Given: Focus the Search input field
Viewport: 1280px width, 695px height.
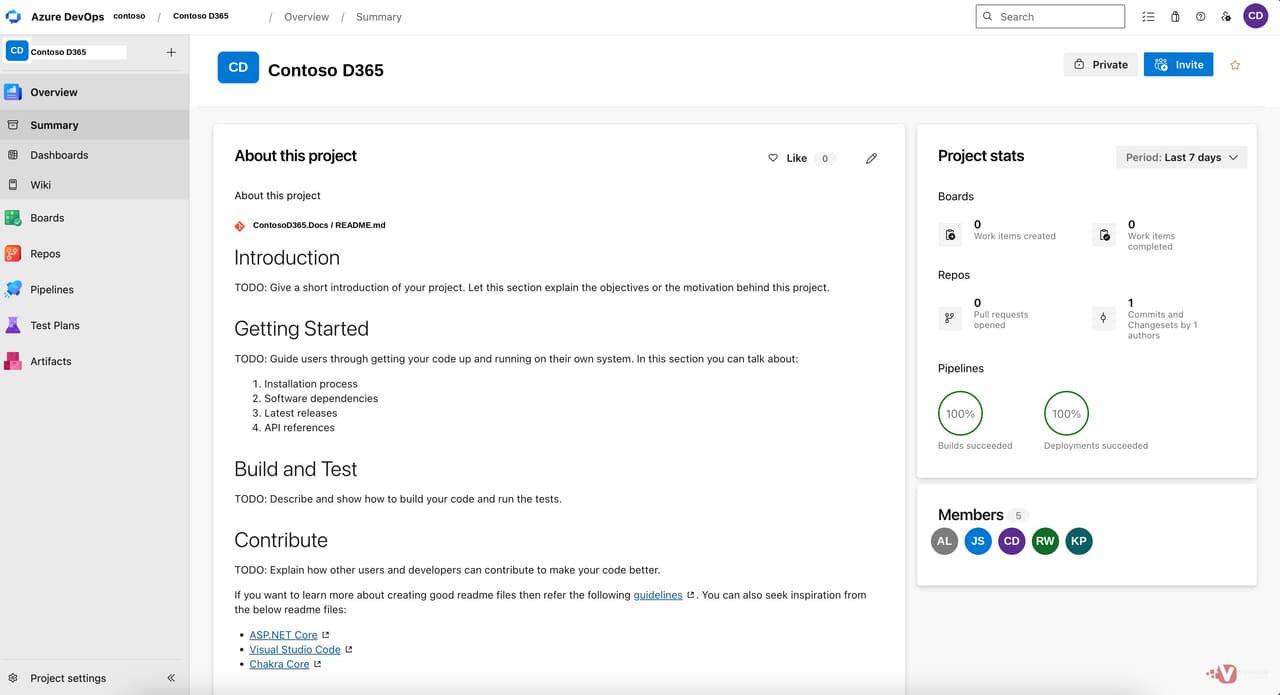Looking at the screenshot, I should click(x=1050, y=16).
